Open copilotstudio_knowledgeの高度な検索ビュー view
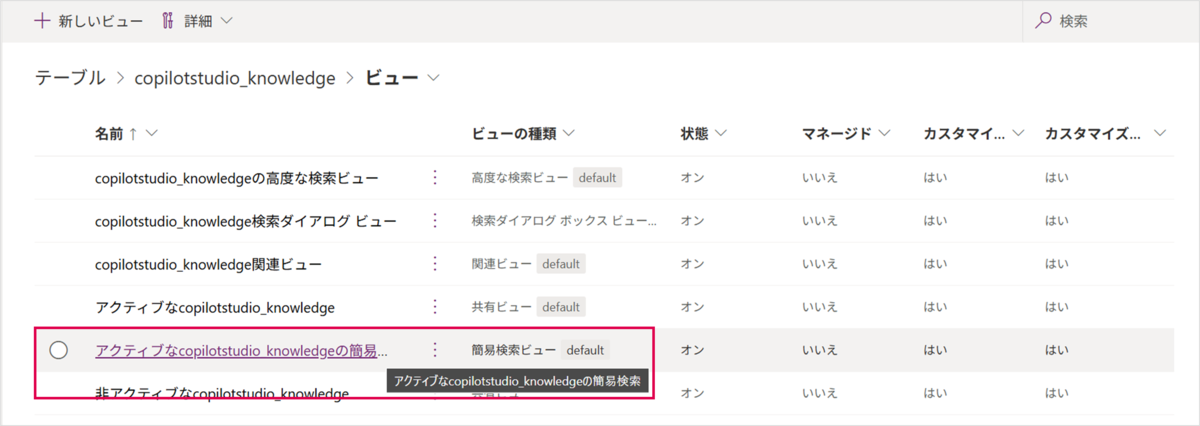 (x=237, y=177)
